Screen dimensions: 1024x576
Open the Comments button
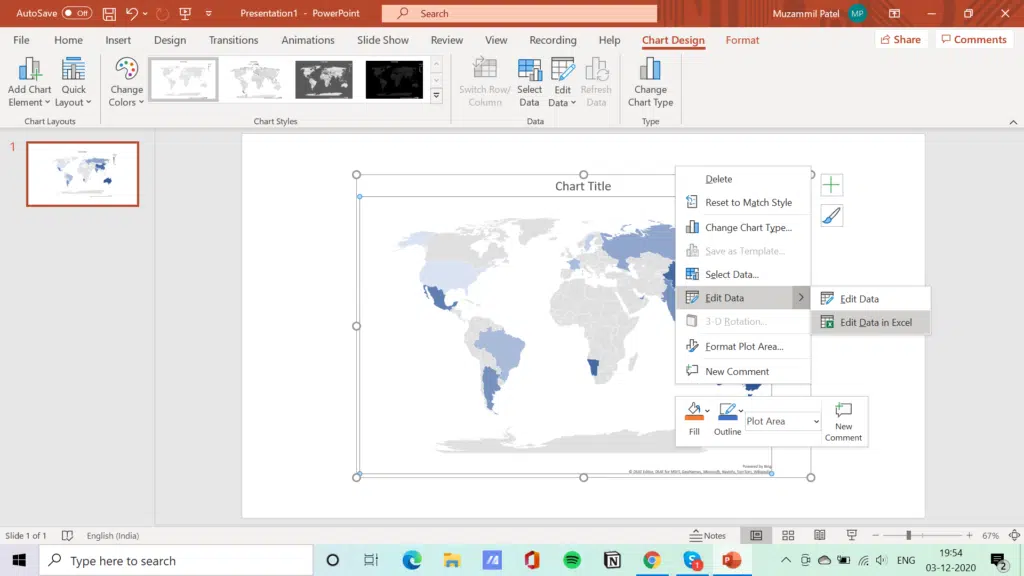click(973, 40)
